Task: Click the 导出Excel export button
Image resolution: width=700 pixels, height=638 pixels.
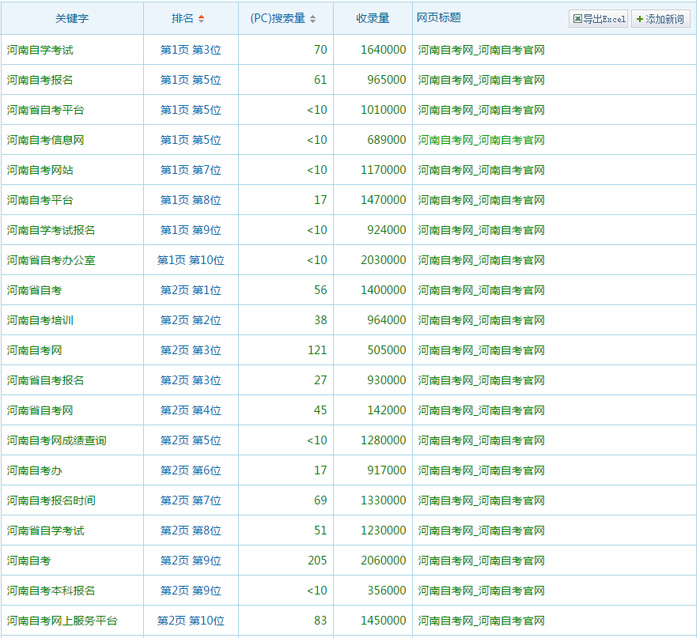Action: coord(598,19)
